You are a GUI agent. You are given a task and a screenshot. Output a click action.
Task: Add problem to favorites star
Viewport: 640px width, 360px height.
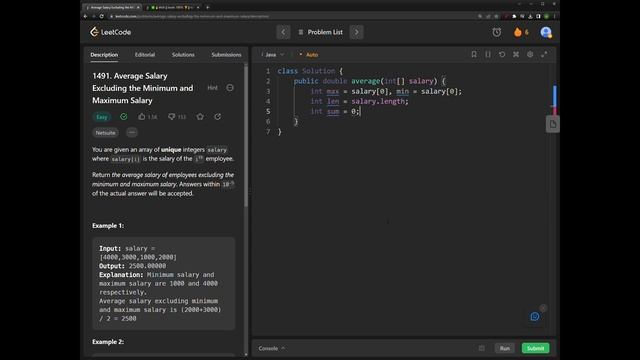(200, 117)
